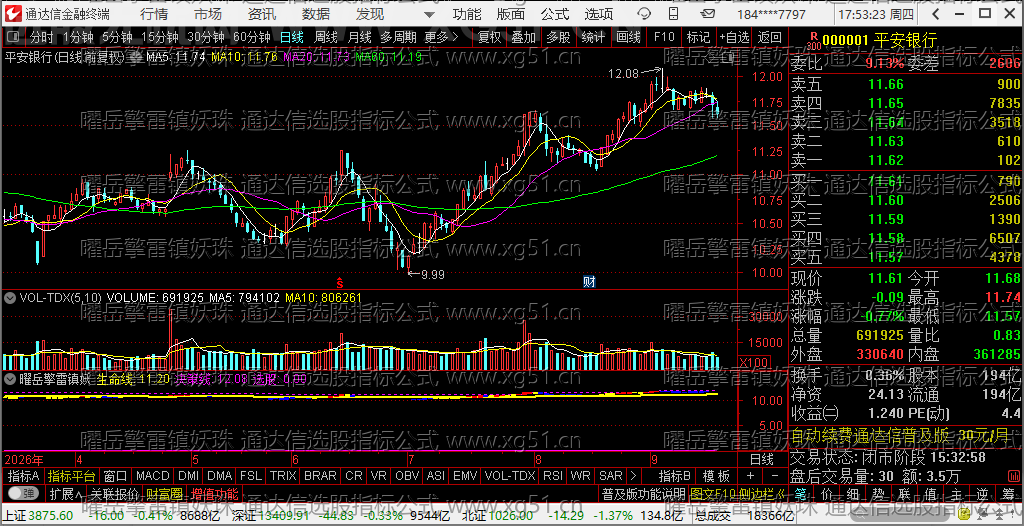Collapse the VOL-TDX indicator panel arrow
Viewport: 1024px width, 526px height.
pyautogui.click(x=10, y=298)
